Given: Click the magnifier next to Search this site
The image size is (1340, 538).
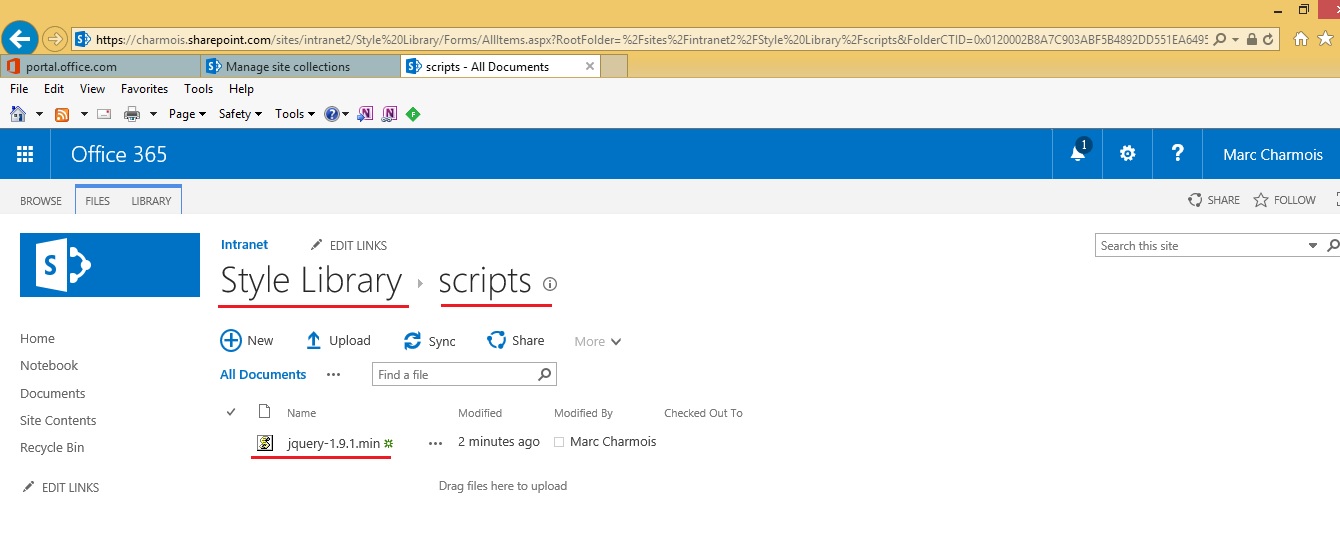Looking at the screenshot, I should click(1332, 245).
